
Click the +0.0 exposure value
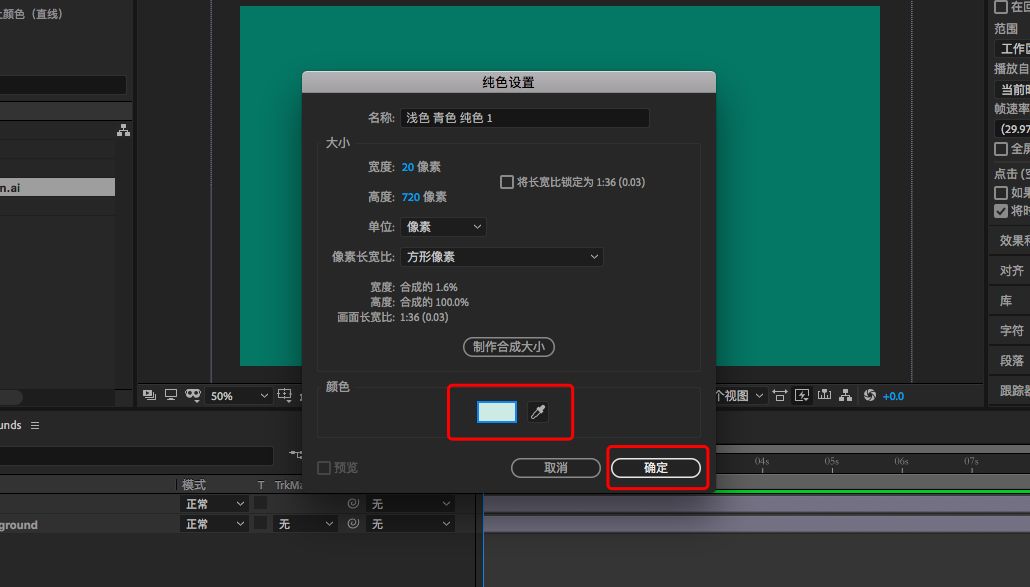click(x=893, y=396)
